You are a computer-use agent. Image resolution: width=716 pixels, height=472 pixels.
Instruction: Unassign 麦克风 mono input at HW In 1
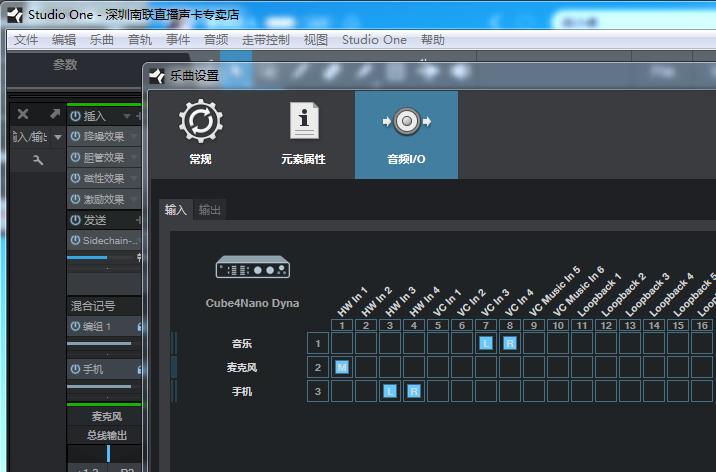click(342, 367)
